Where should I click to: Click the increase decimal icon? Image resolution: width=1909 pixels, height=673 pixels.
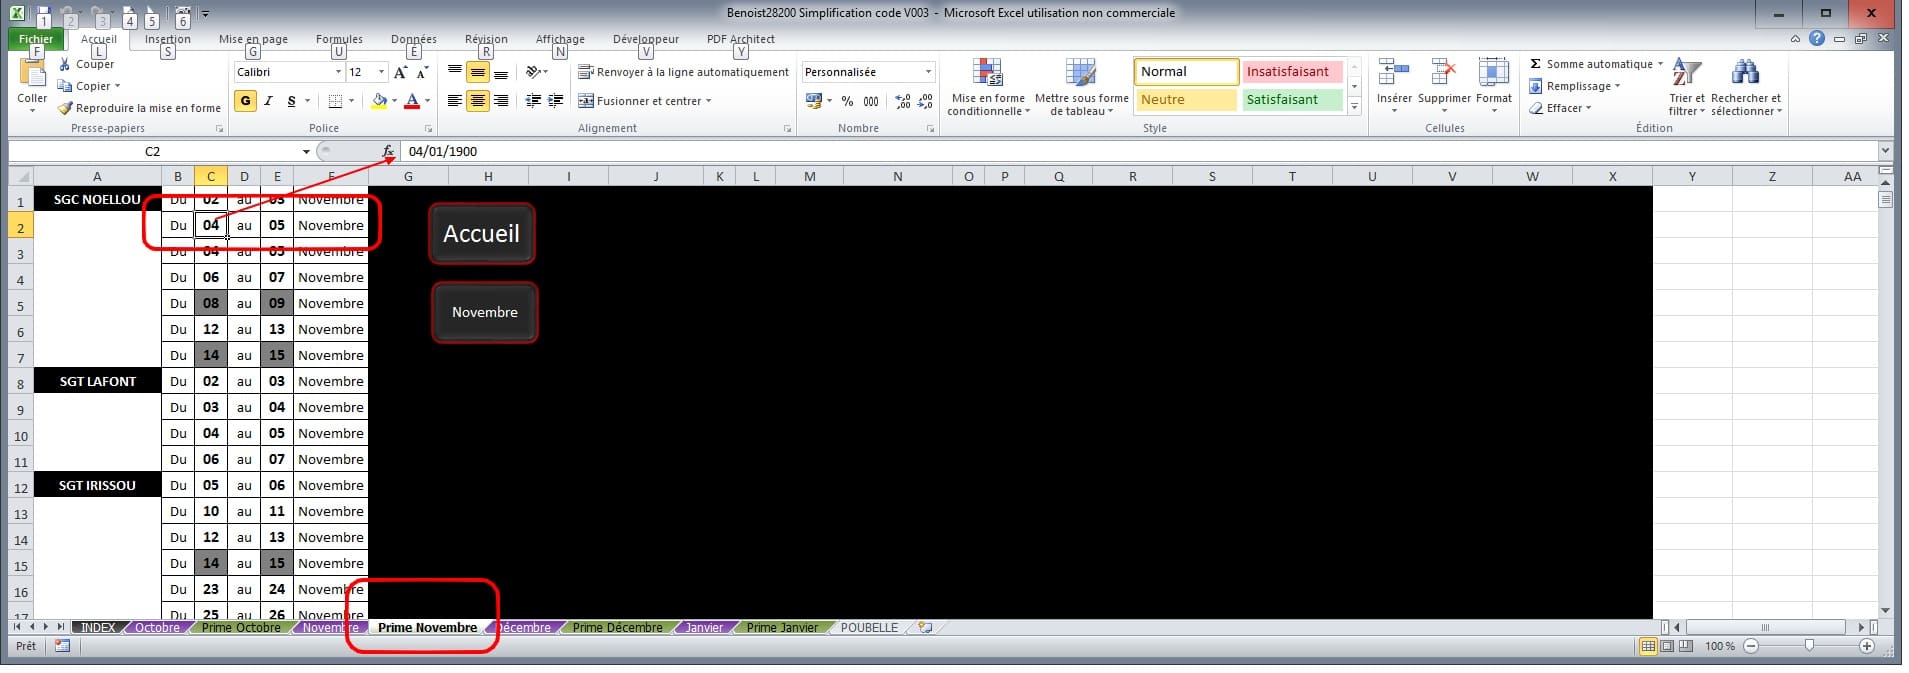click(x=903, y=101)
